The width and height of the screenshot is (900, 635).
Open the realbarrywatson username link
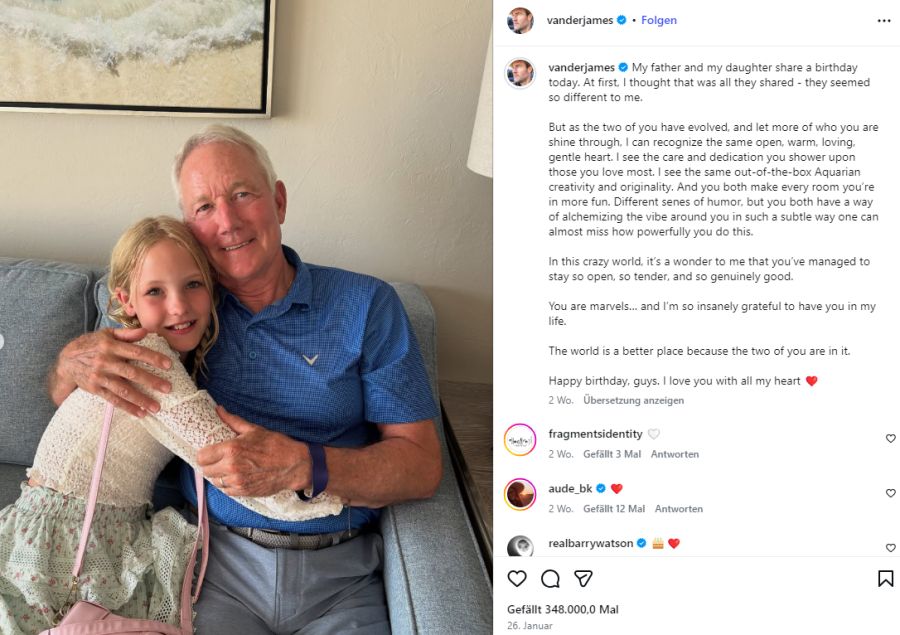pos(590,543)
